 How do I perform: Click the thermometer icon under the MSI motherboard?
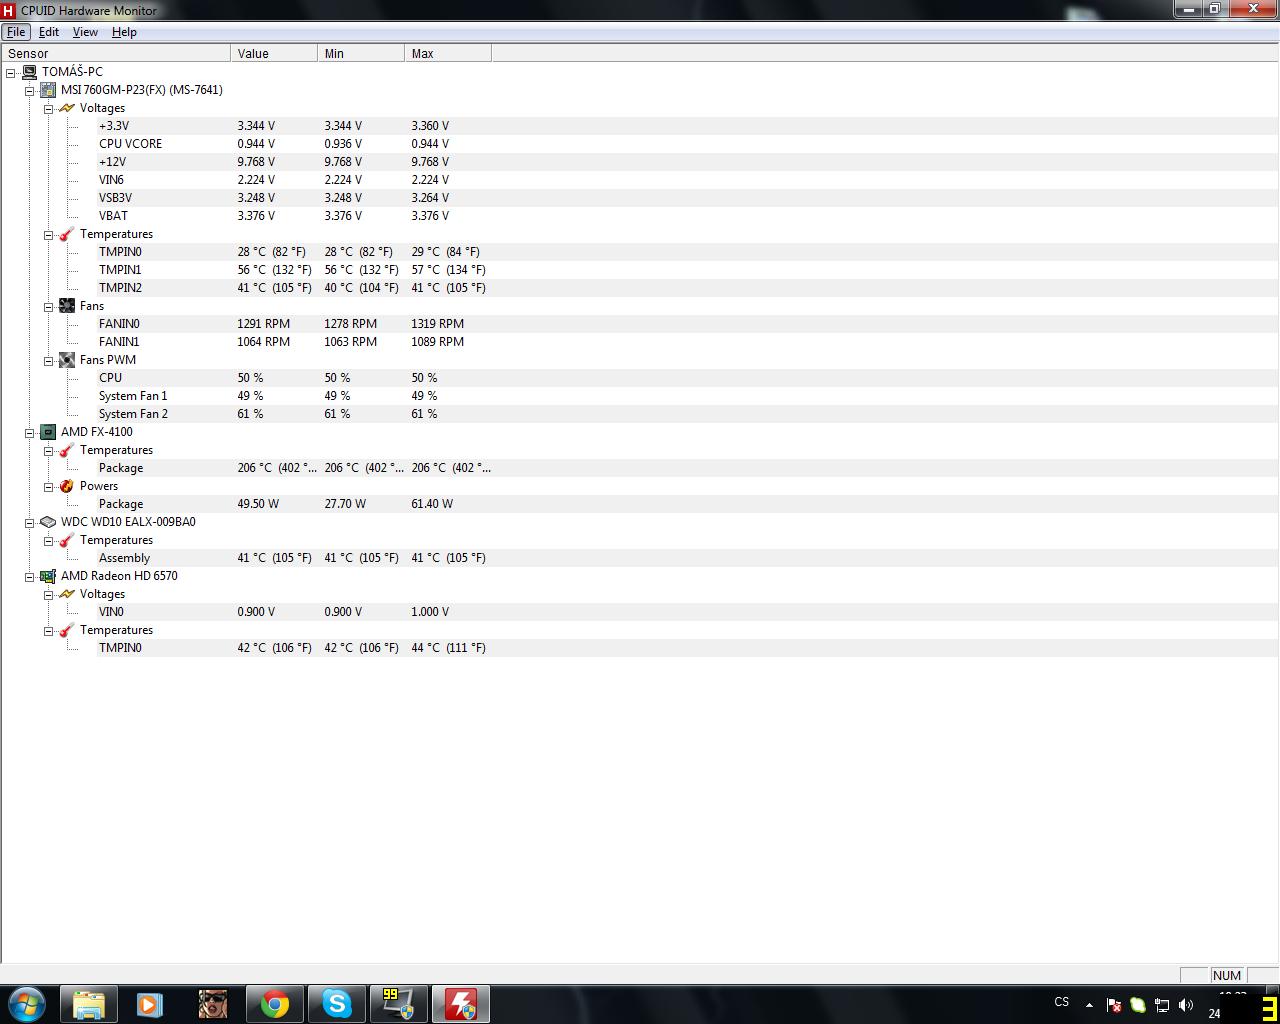67,234
